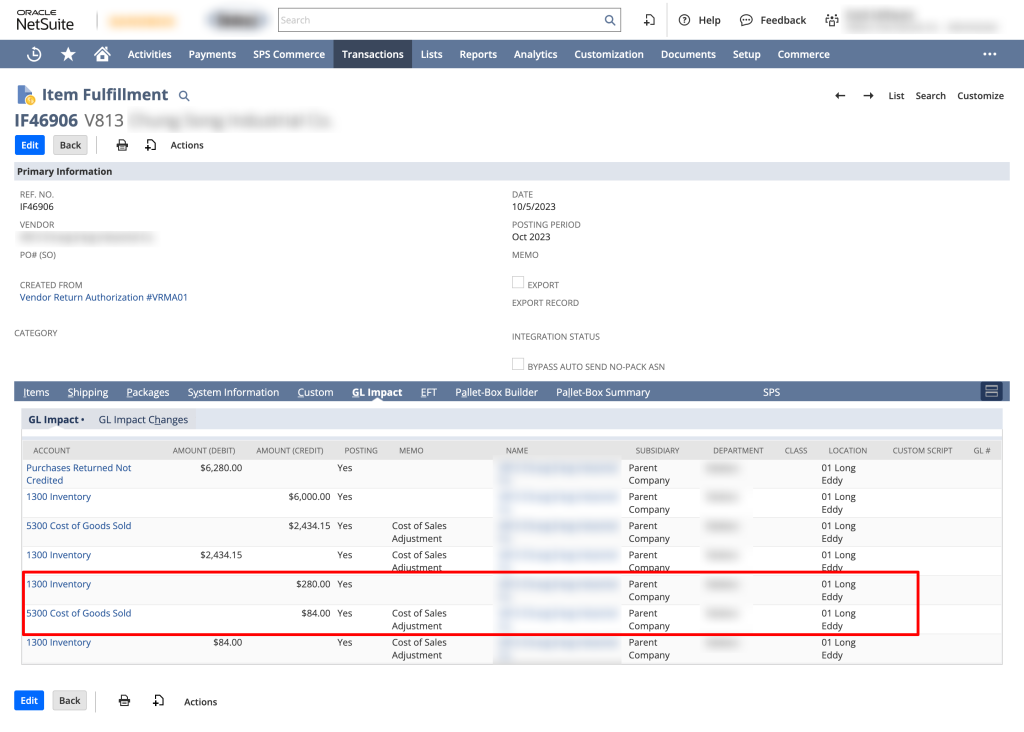This screenshot has width=1024, height=732.
Task: Click the search icon beside Item Fulfillment title
Action: pos(184,96)
